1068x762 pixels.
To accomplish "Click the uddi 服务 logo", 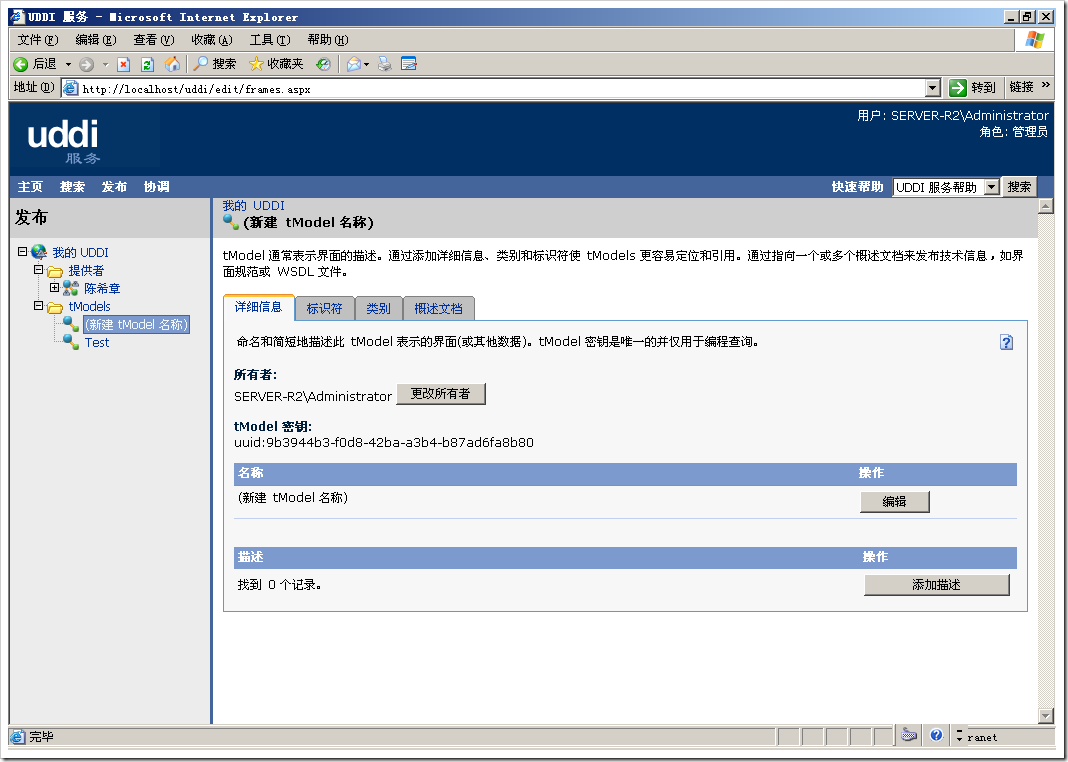I will 64,142.
